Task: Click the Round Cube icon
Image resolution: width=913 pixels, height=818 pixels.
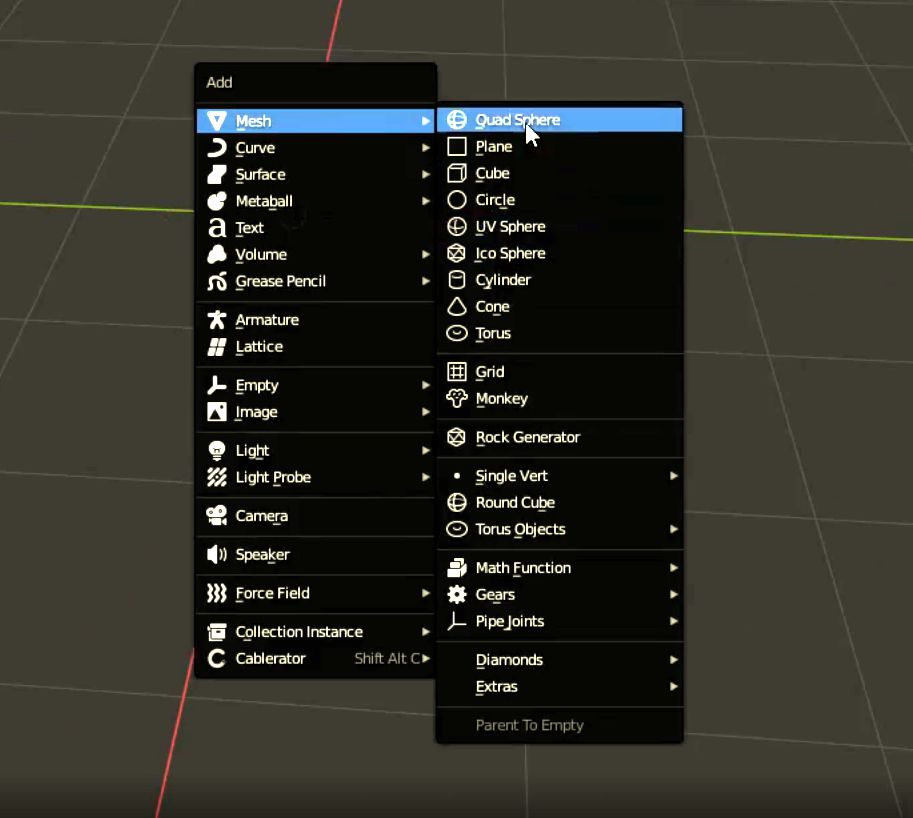Action: [x=456, y=502]
